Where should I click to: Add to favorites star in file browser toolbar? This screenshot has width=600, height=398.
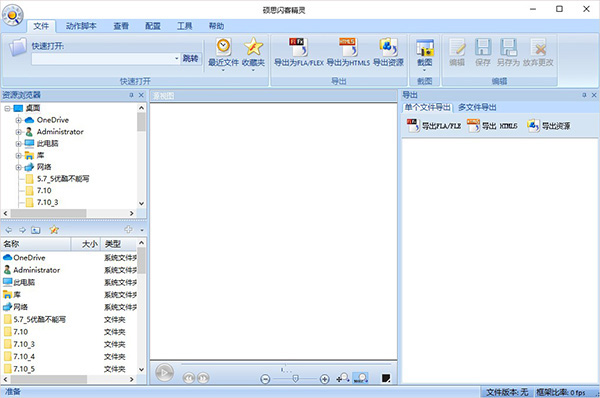pyautogui.click(x=54, y=230)
